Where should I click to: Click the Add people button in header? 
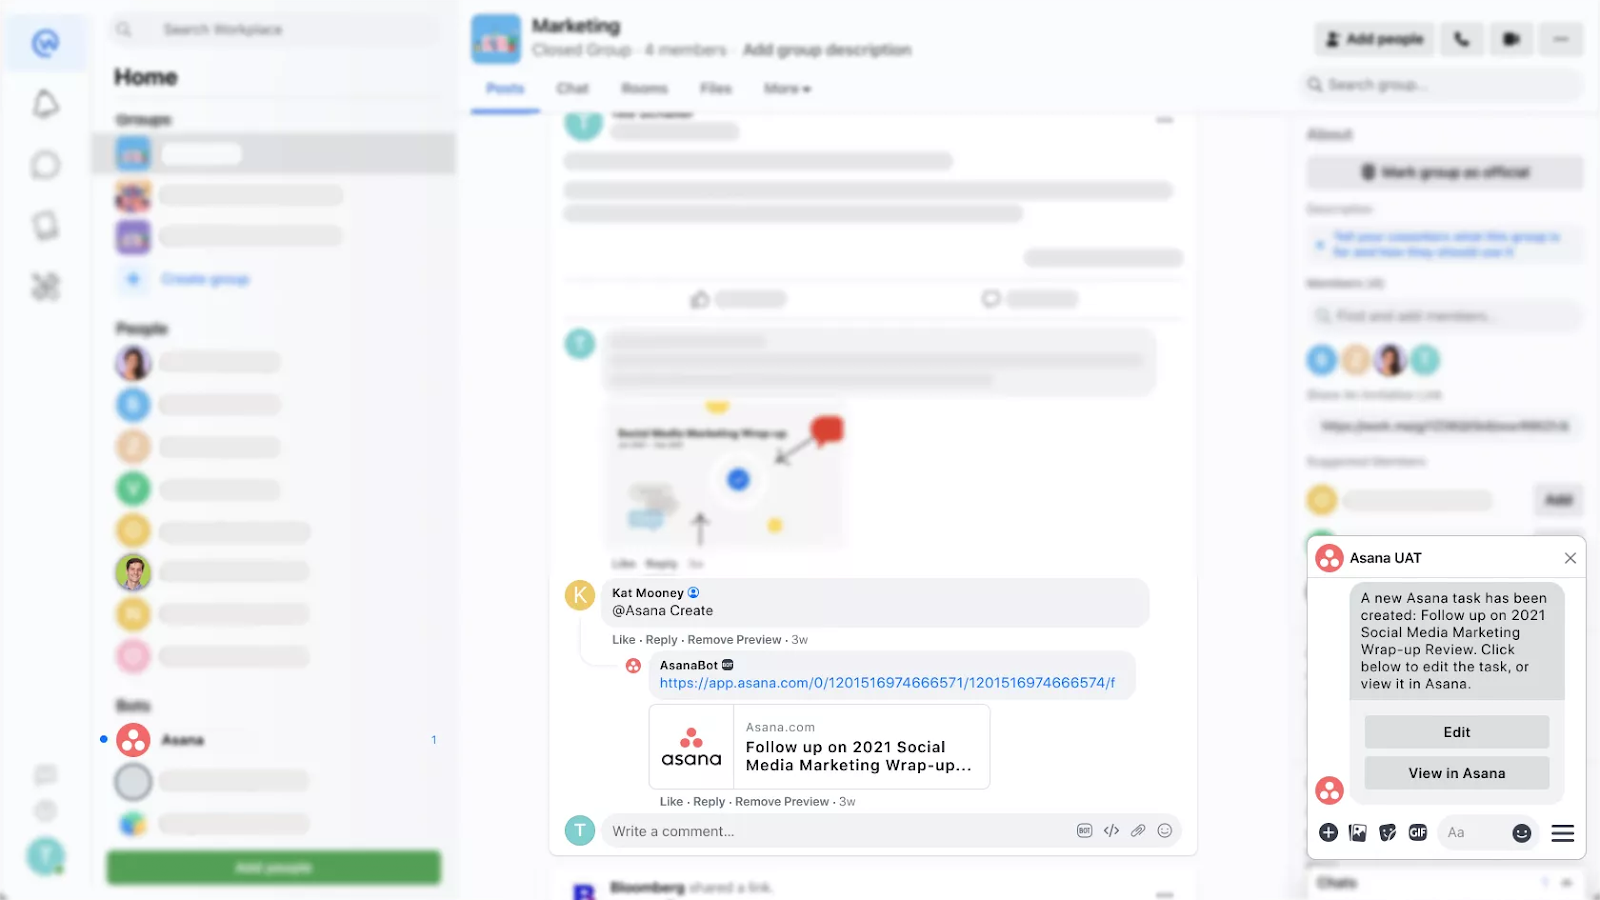click(x=1374, y=39)
